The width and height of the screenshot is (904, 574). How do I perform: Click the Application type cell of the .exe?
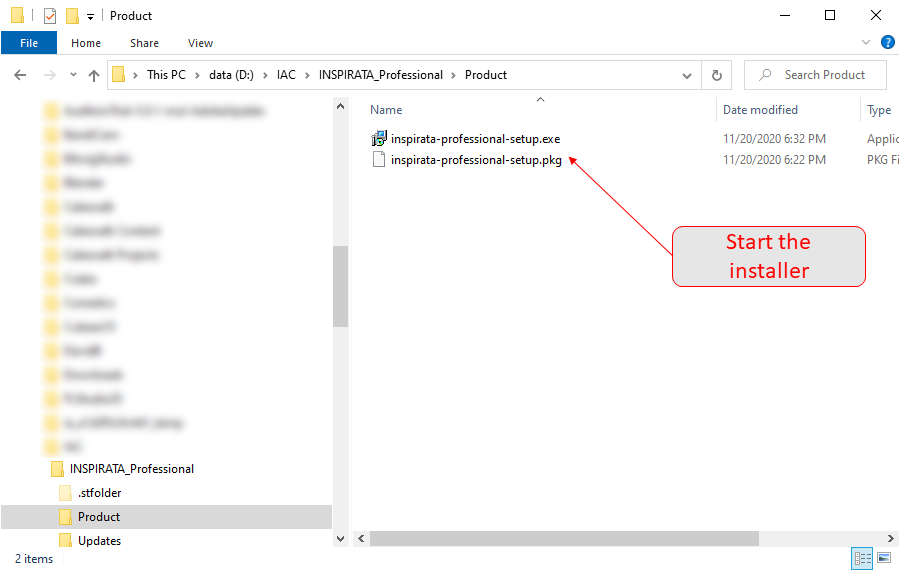pyautogui.click(x=883, y=139)
